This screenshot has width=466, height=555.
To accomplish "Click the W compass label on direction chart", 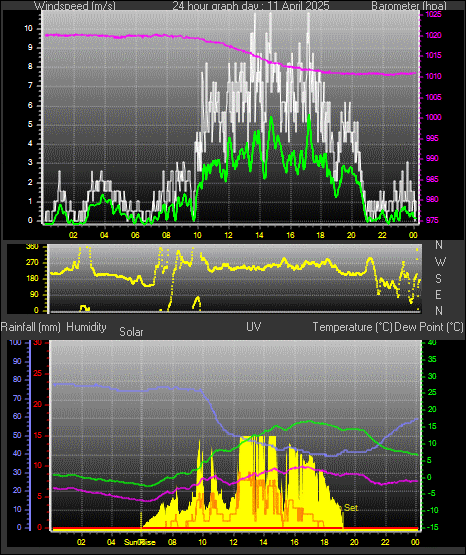I will pyautogui.click(x=440, y=262).
